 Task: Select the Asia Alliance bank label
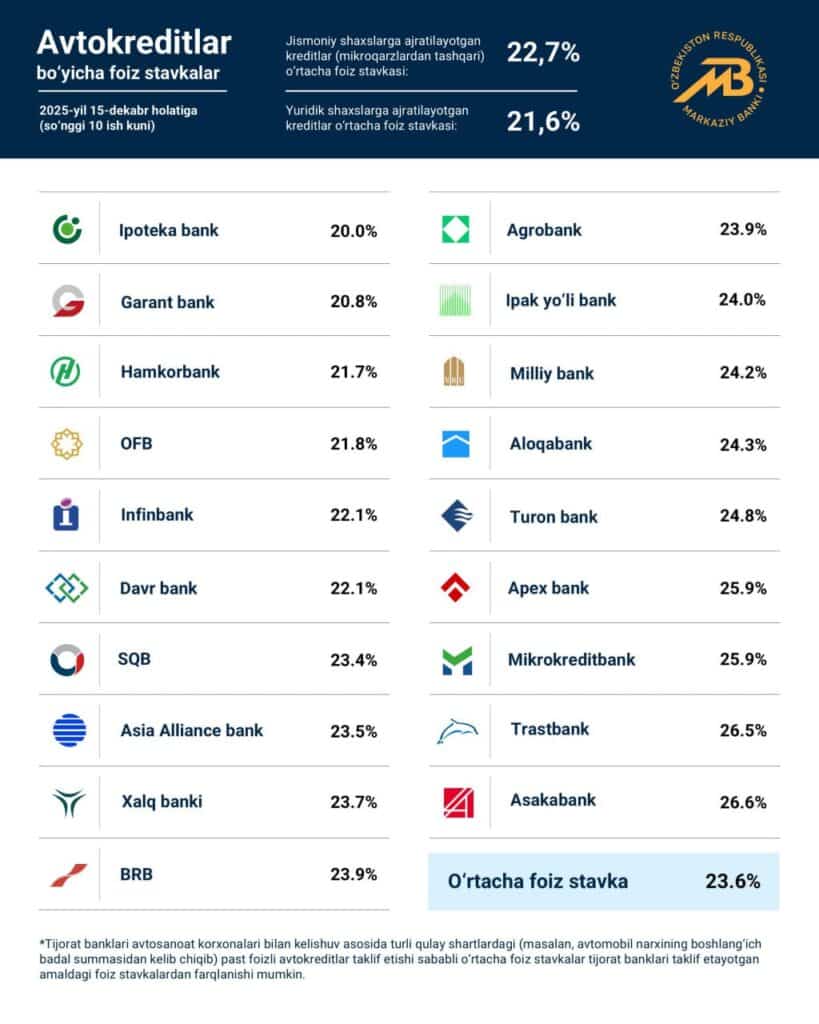(x=192, y=730)
